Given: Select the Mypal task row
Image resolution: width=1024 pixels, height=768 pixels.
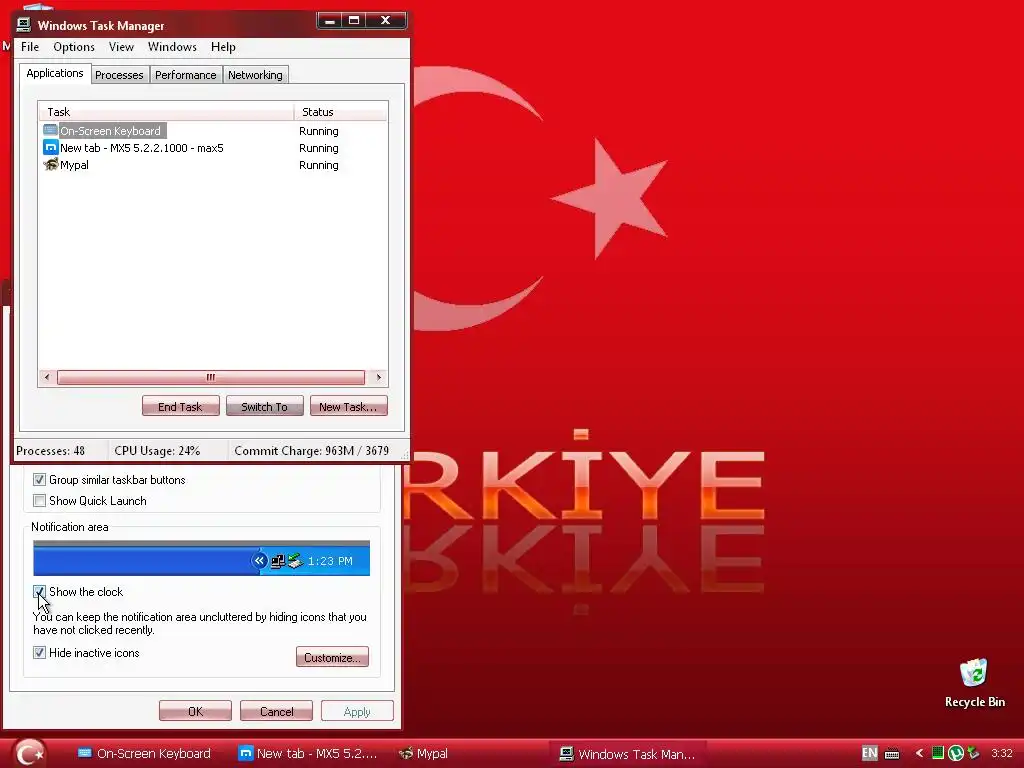Looking at the screenshot, I should pyautogui.click(x=213, y=165).
